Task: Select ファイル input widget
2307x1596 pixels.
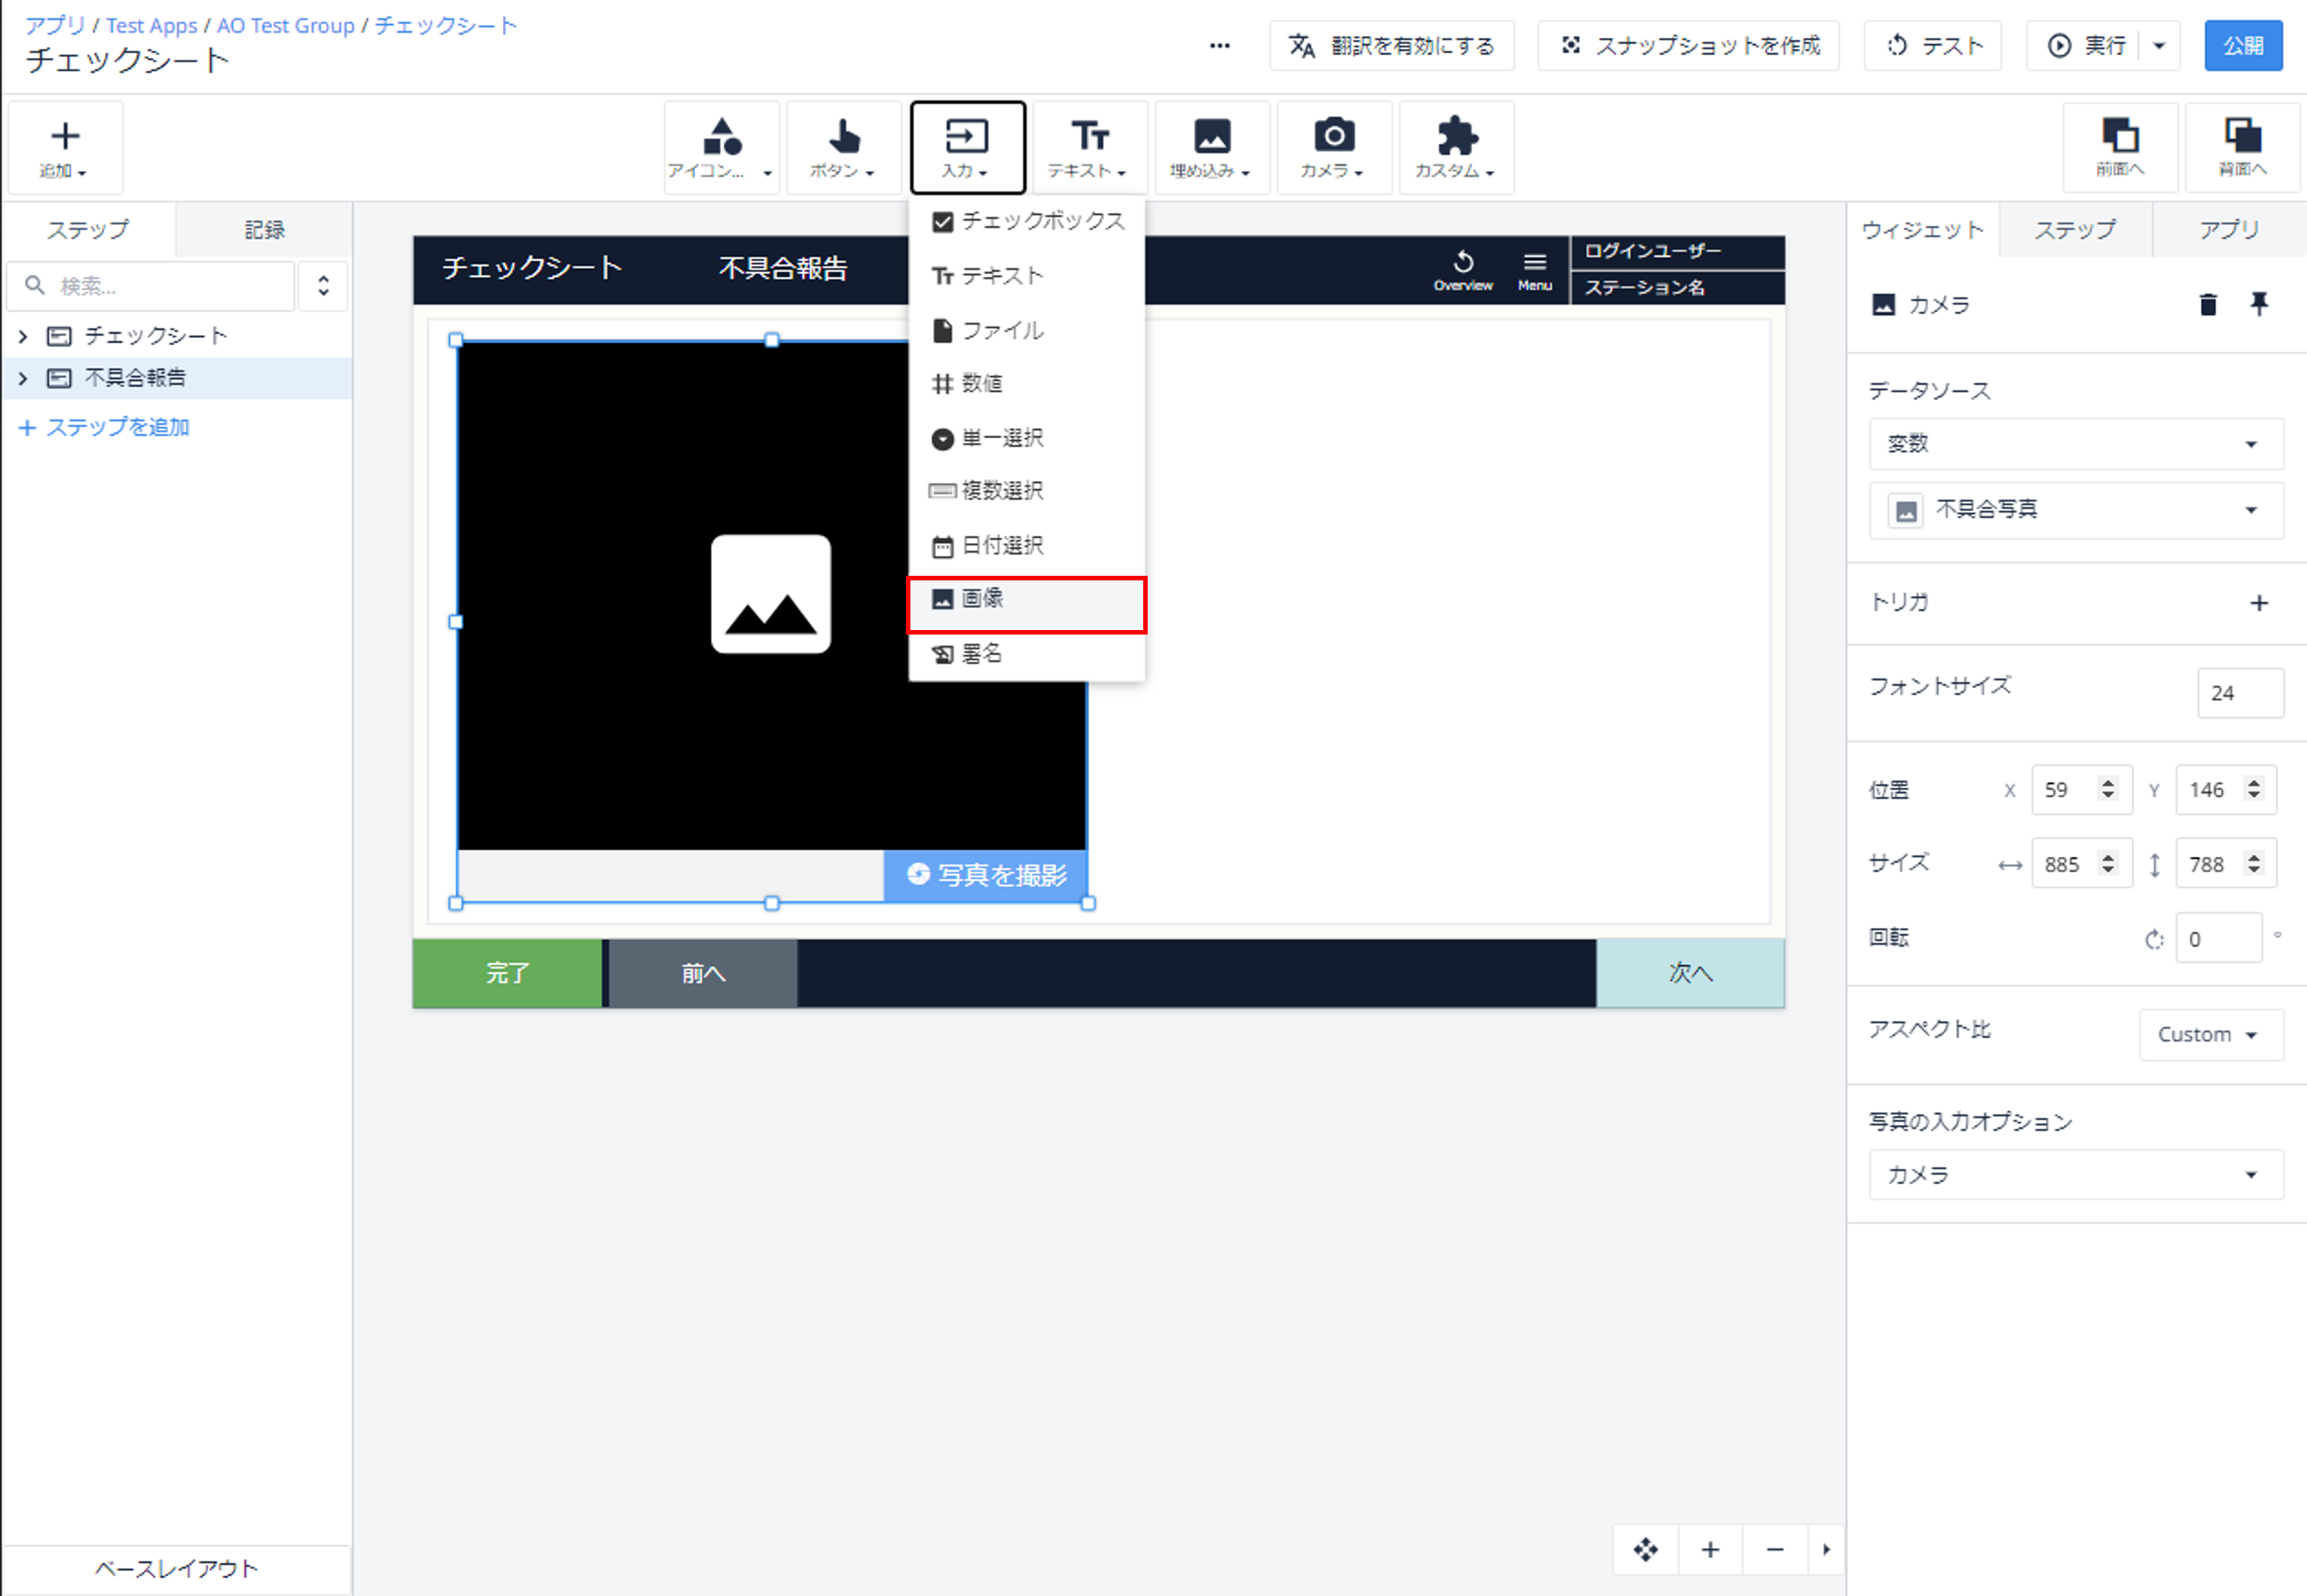Action: click(x=1027, y=330)
